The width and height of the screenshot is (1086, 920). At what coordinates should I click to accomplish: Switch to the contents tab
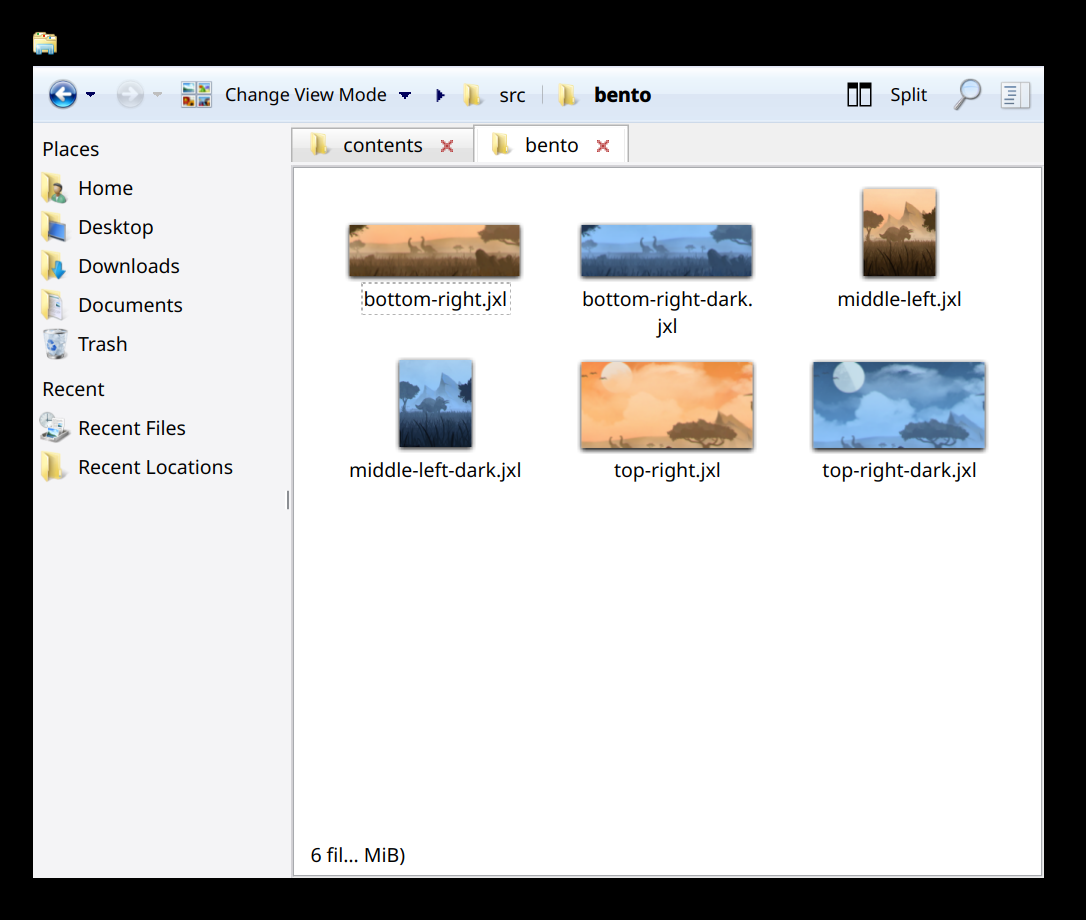(x=383, y=145)
